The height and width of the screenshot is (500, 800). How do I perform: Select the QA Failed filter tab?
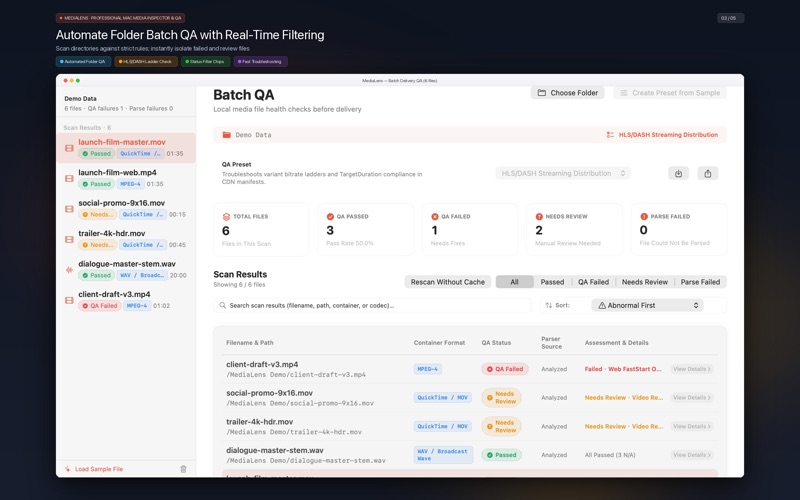tap(593, 282)
